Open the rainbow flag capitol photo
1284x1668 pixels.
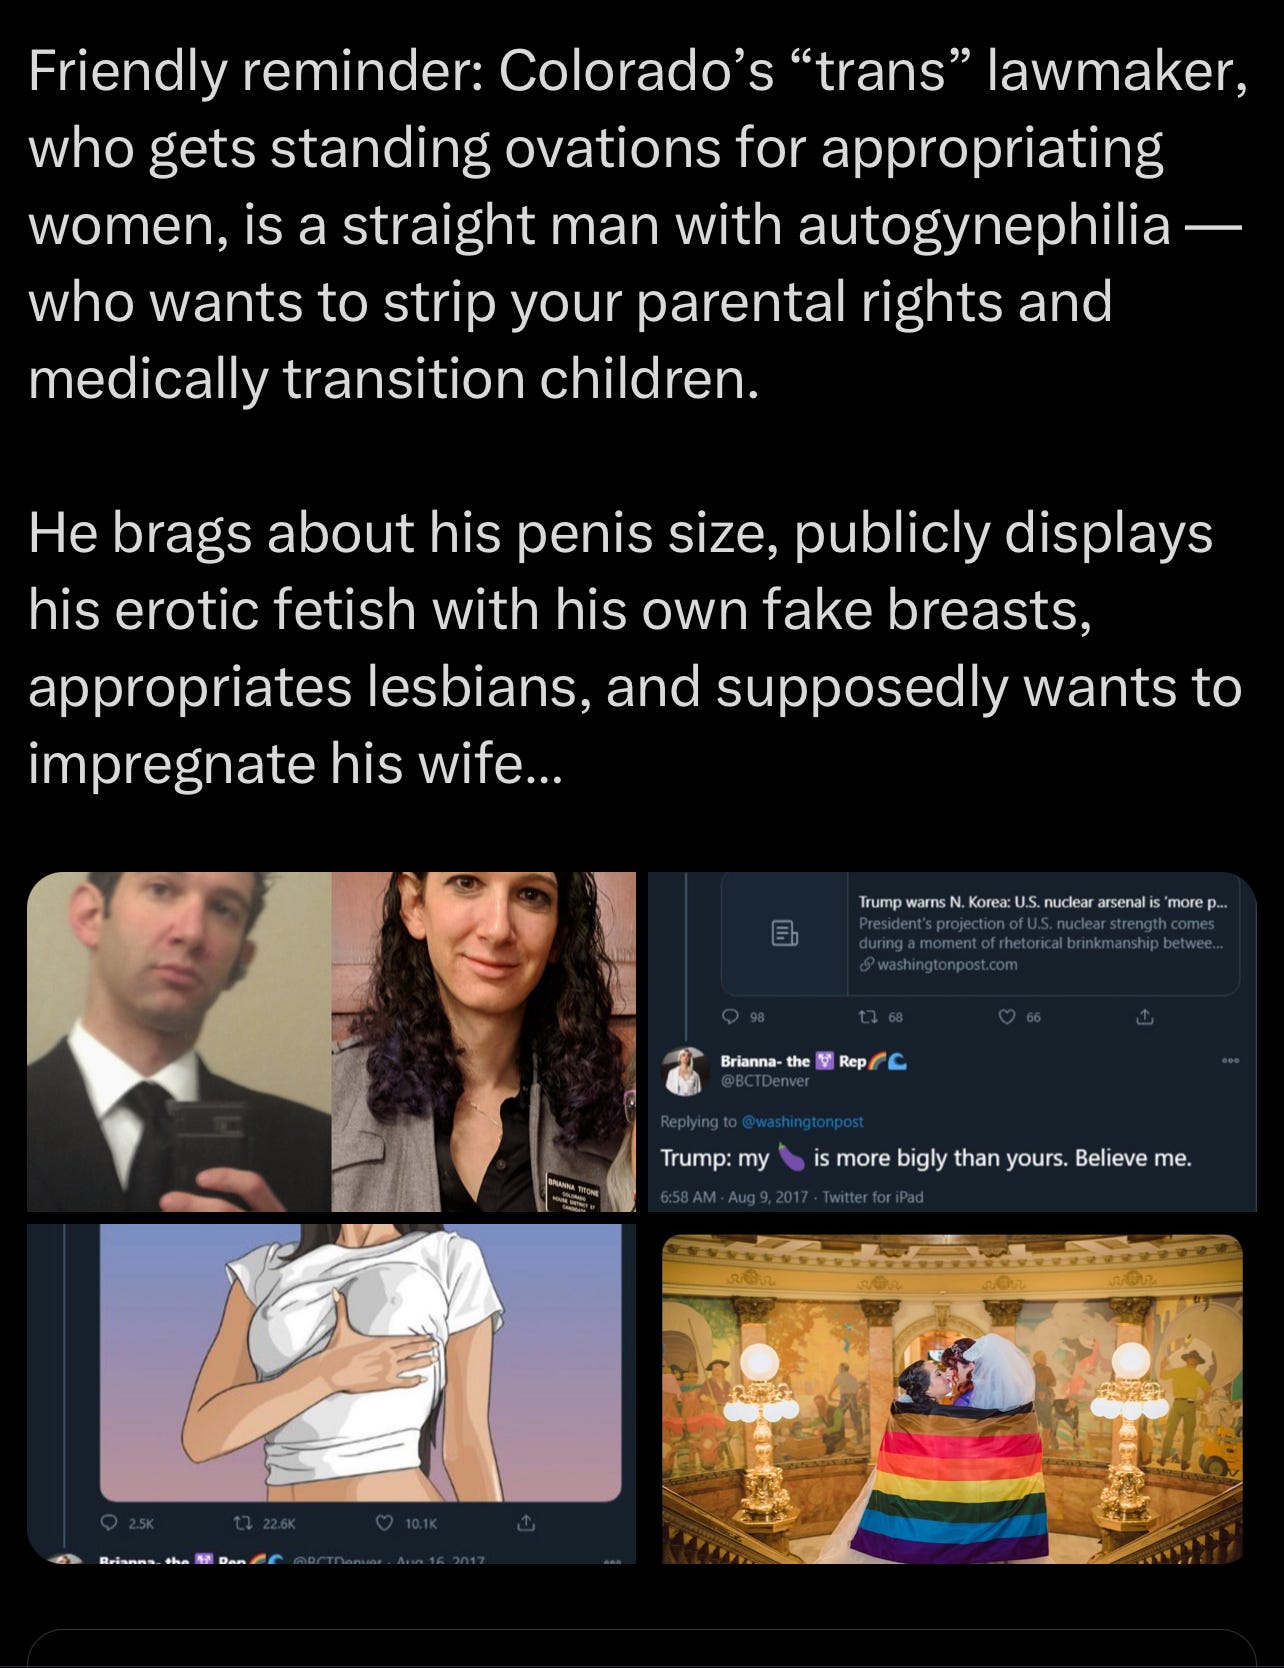click(x=953, y=1398)
